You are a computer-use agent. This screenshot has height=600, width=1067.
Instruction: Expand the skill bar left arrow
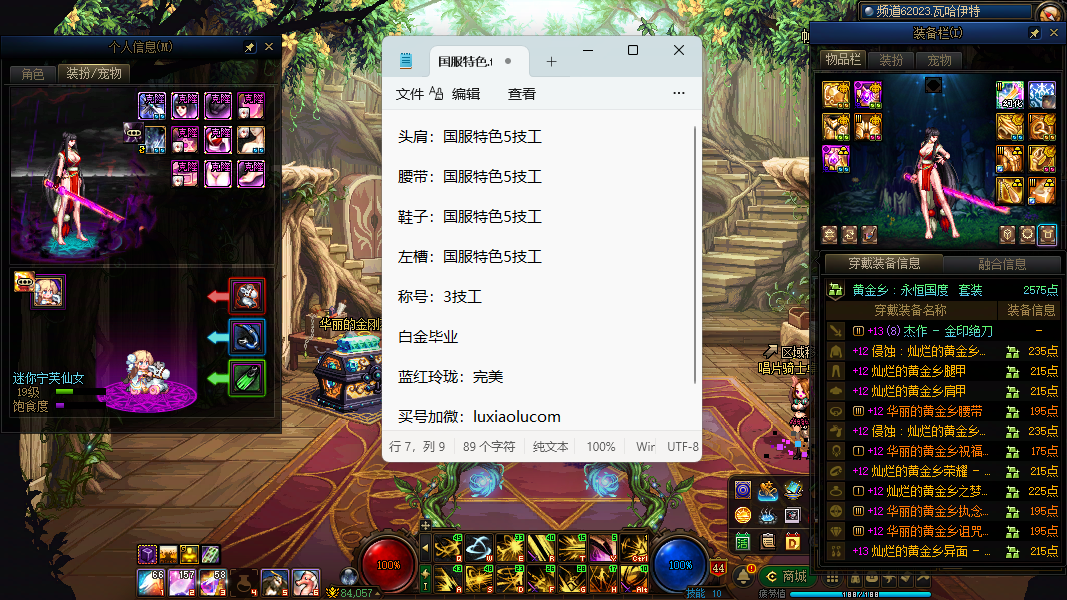tap(425, 546)
